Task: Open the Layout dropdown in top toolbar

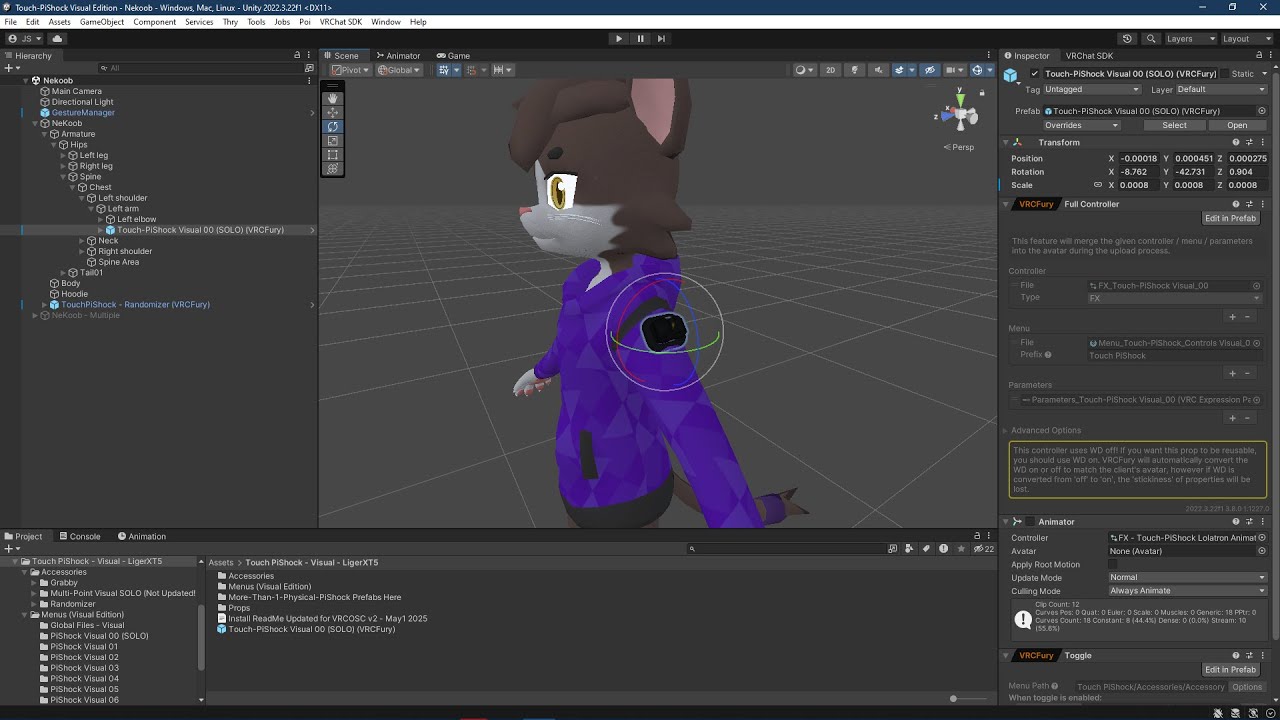Action: click(x=1245, y=39)
